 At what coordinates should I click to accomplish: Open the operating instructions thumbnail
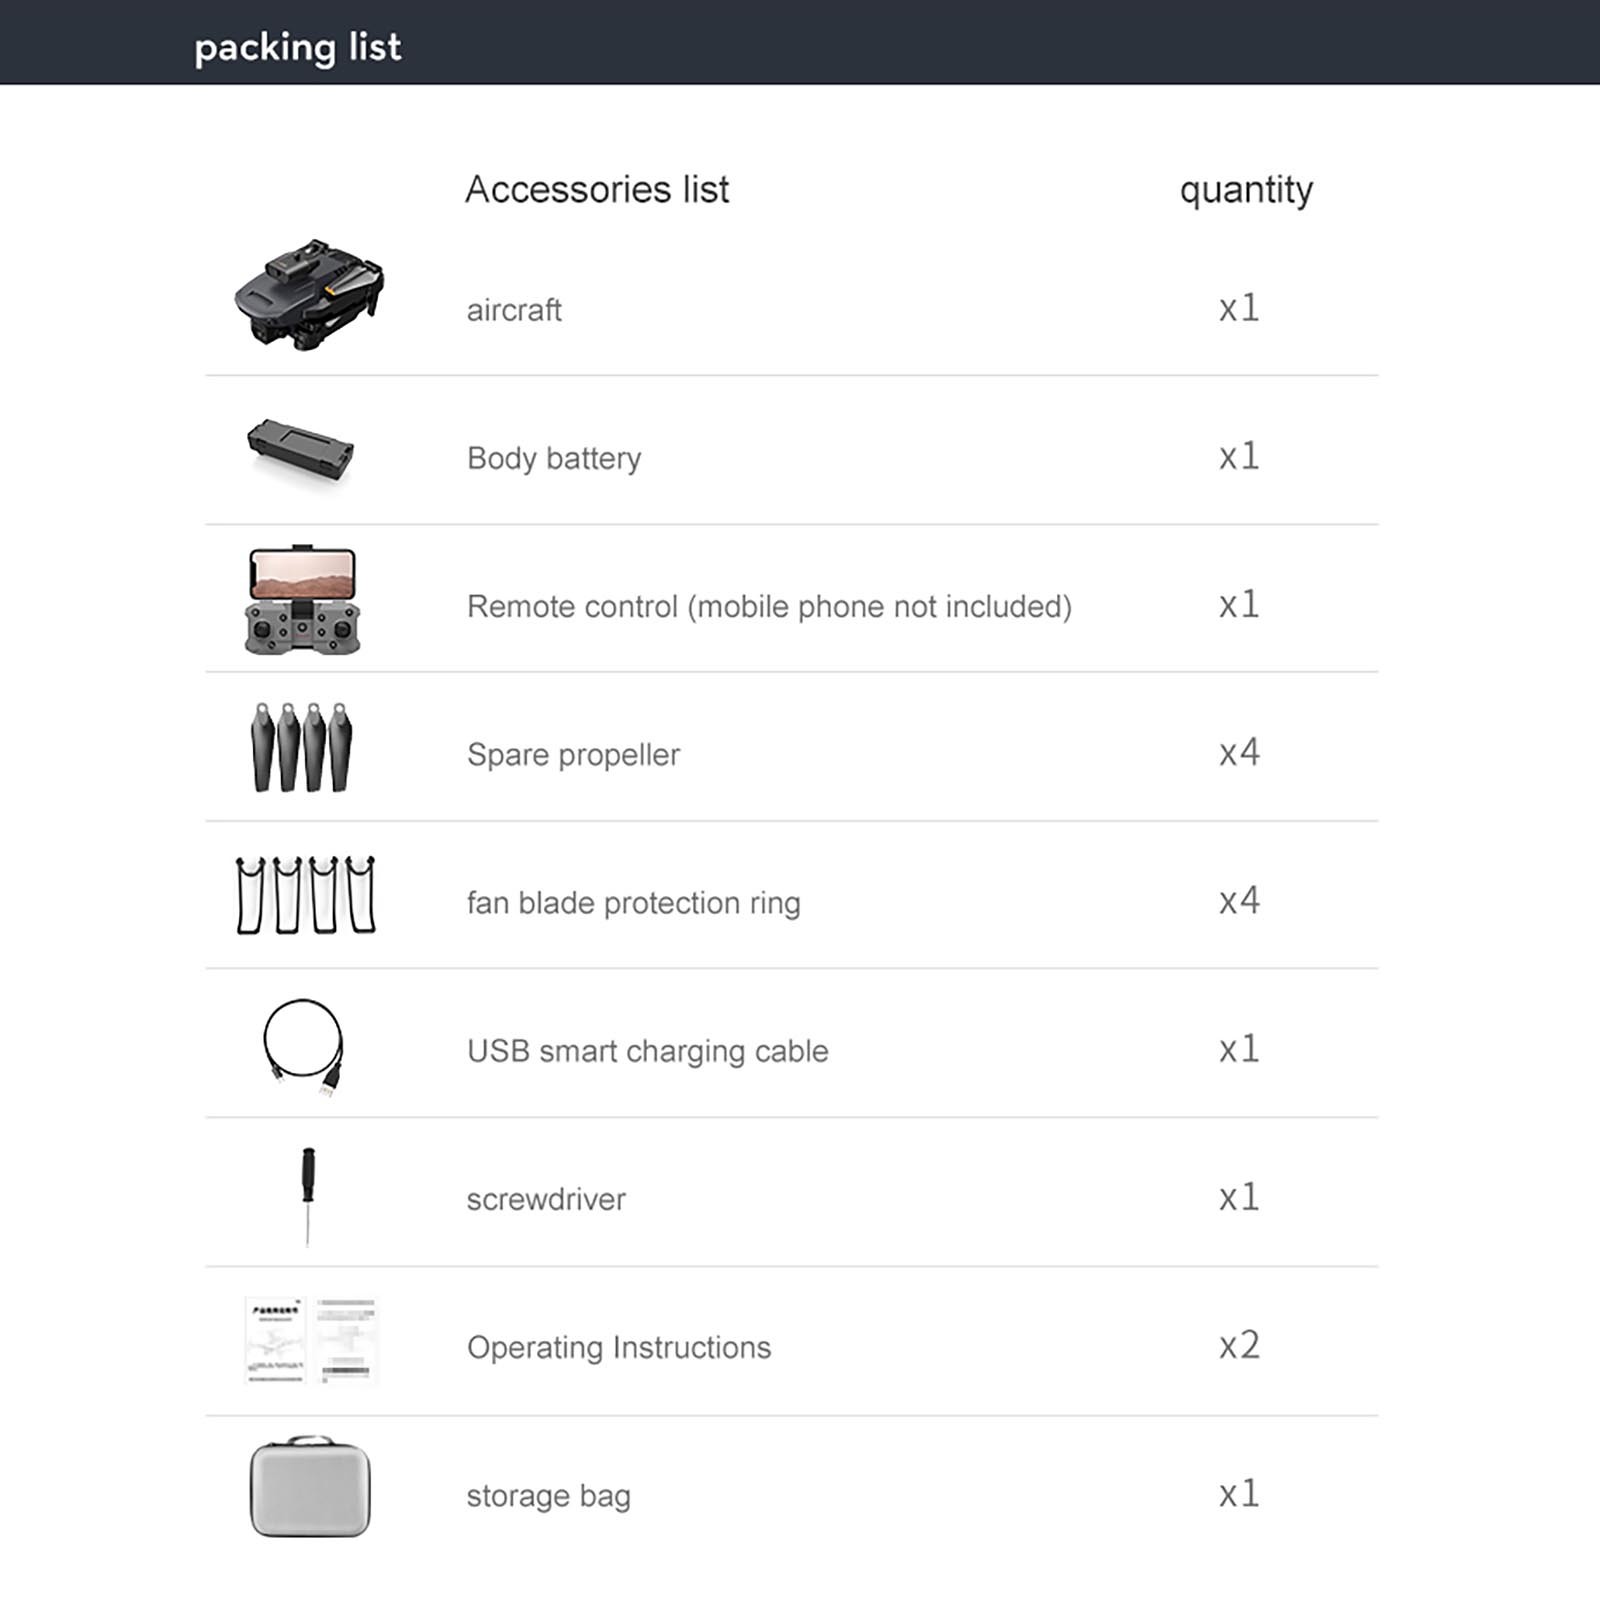(311, 1341)
